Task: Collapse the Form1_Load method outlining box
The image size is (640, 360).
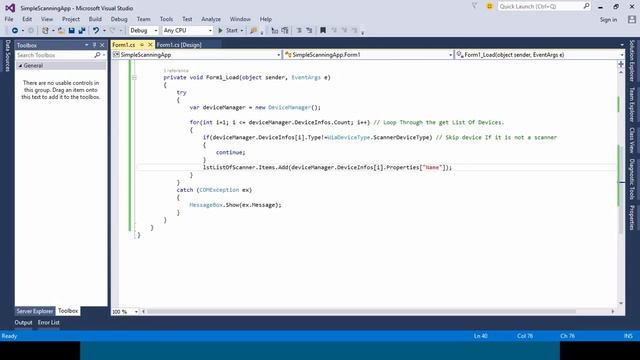Action: [134, 78]
